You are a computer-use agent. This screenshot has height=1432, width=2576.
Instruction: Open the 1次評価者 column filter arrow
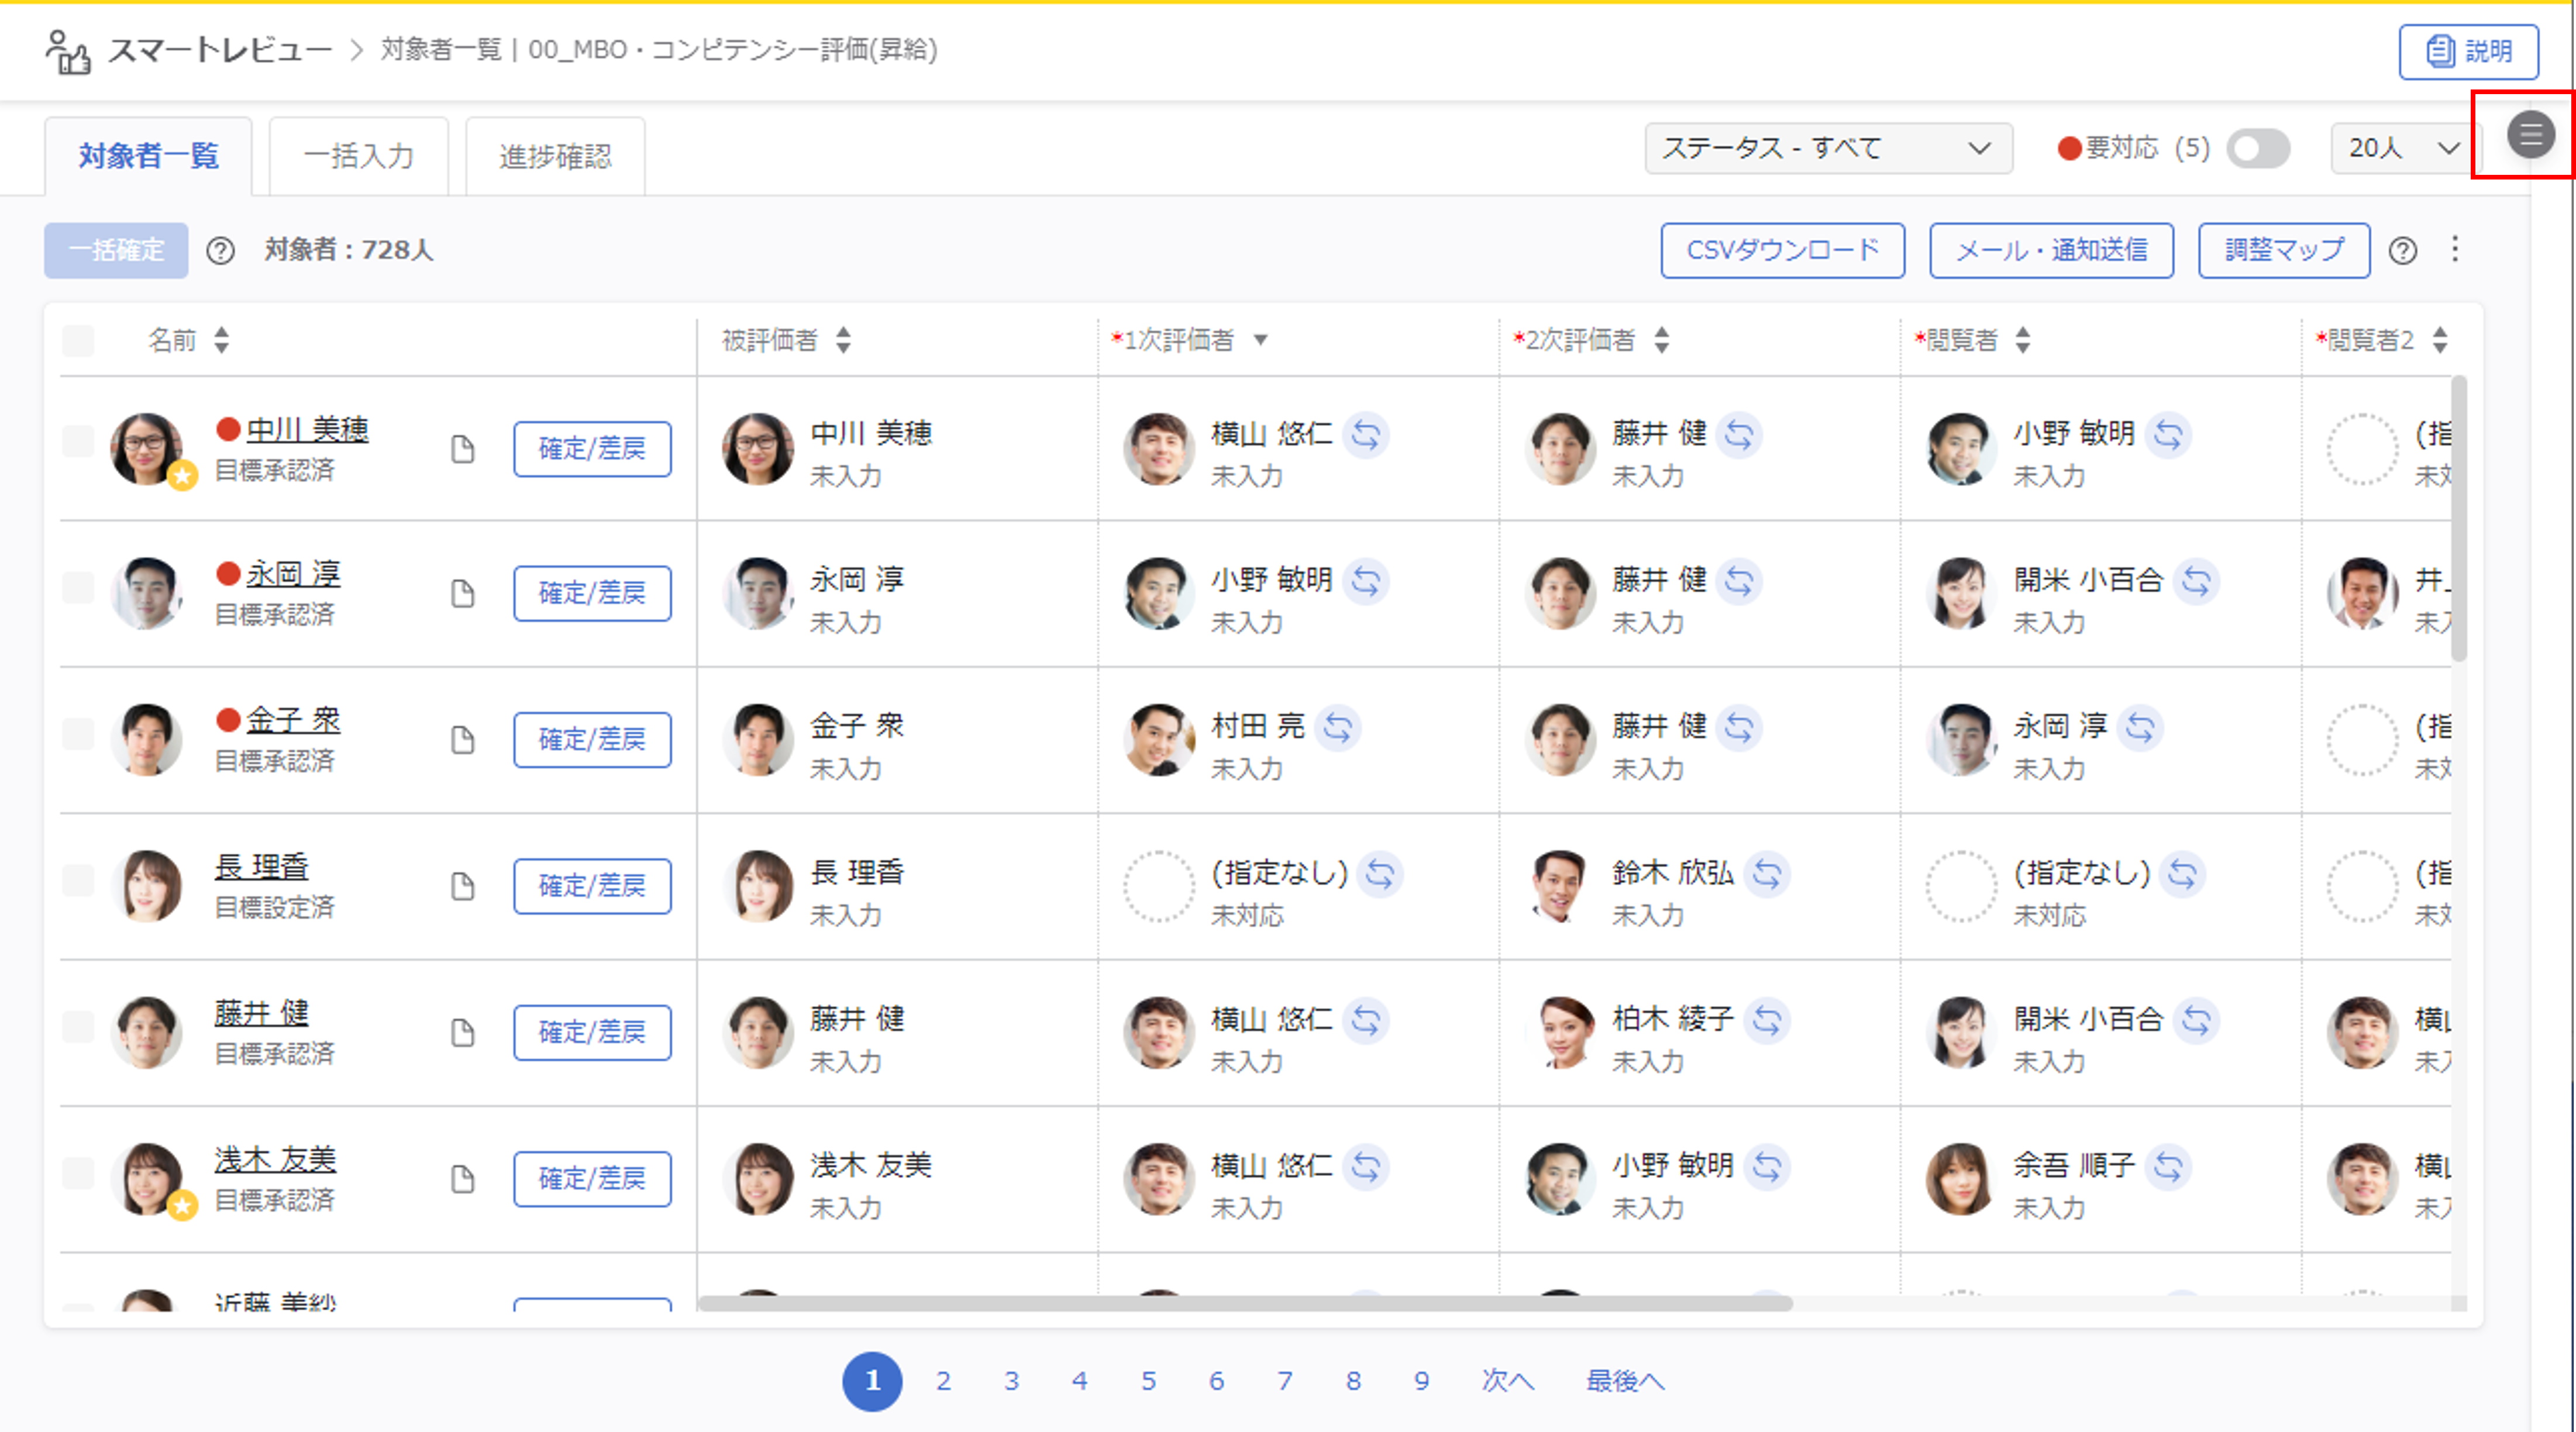1260,340
